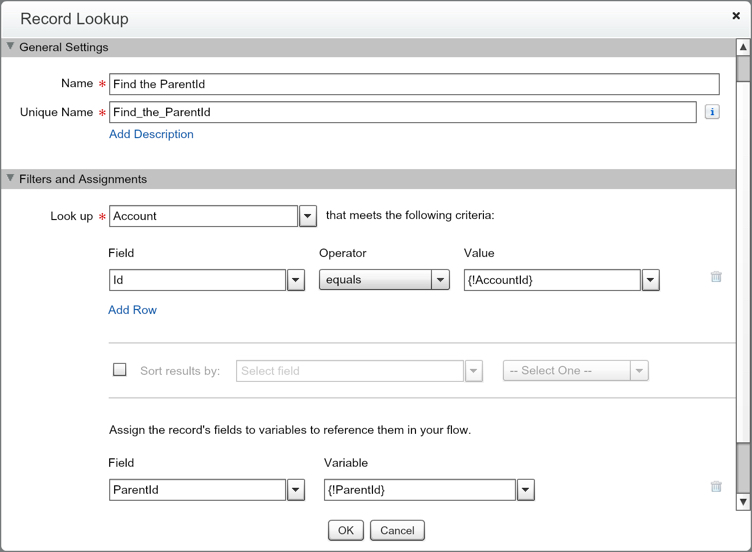The image size is (752, 552).
Task: Delete the ParentId assignment row
Action: point(716,487)
